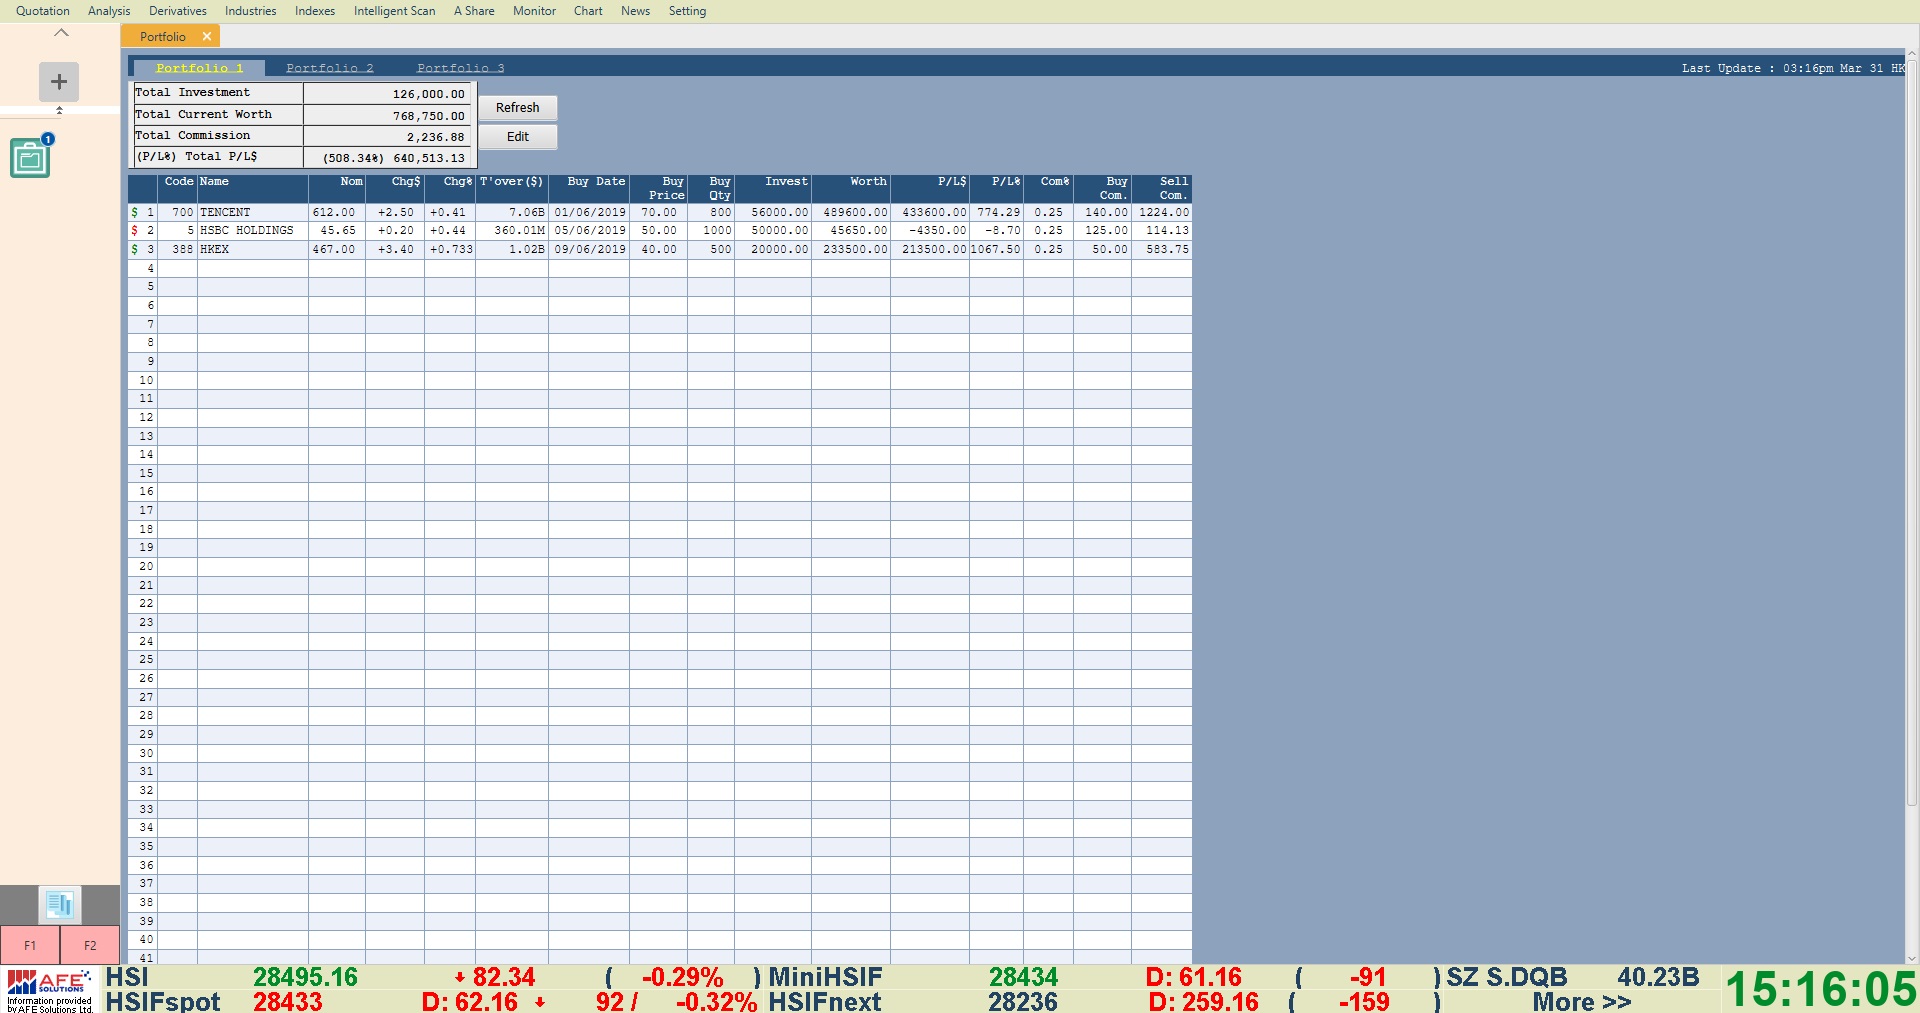Viewport: 1920px width, 1013px height.
Task: Click the 09/06/2019 buy date cell
Action: [589, 249]
